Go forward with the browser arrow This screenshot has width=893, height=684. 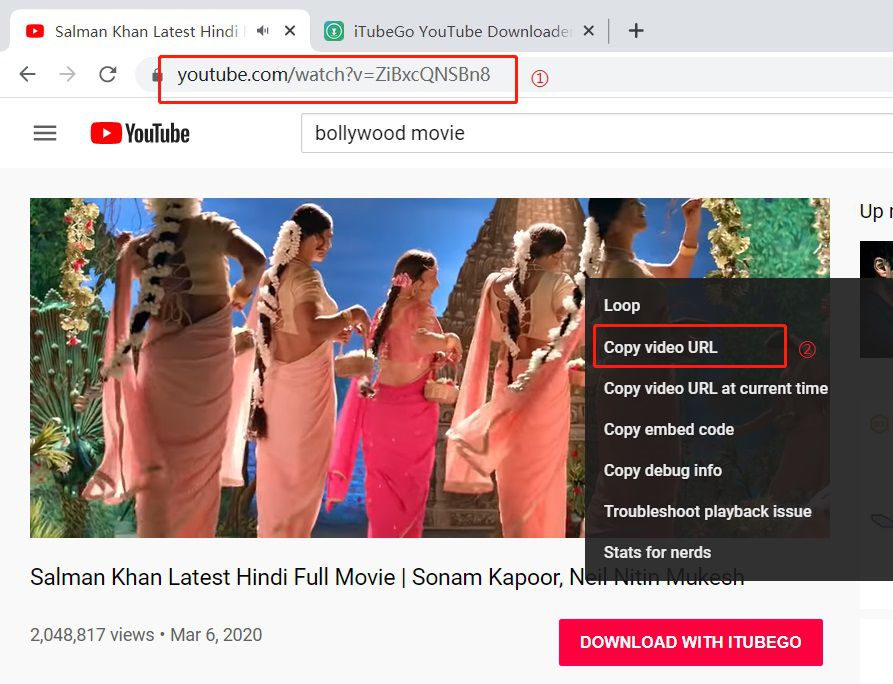pyautogui.click(x=67, y=74)
